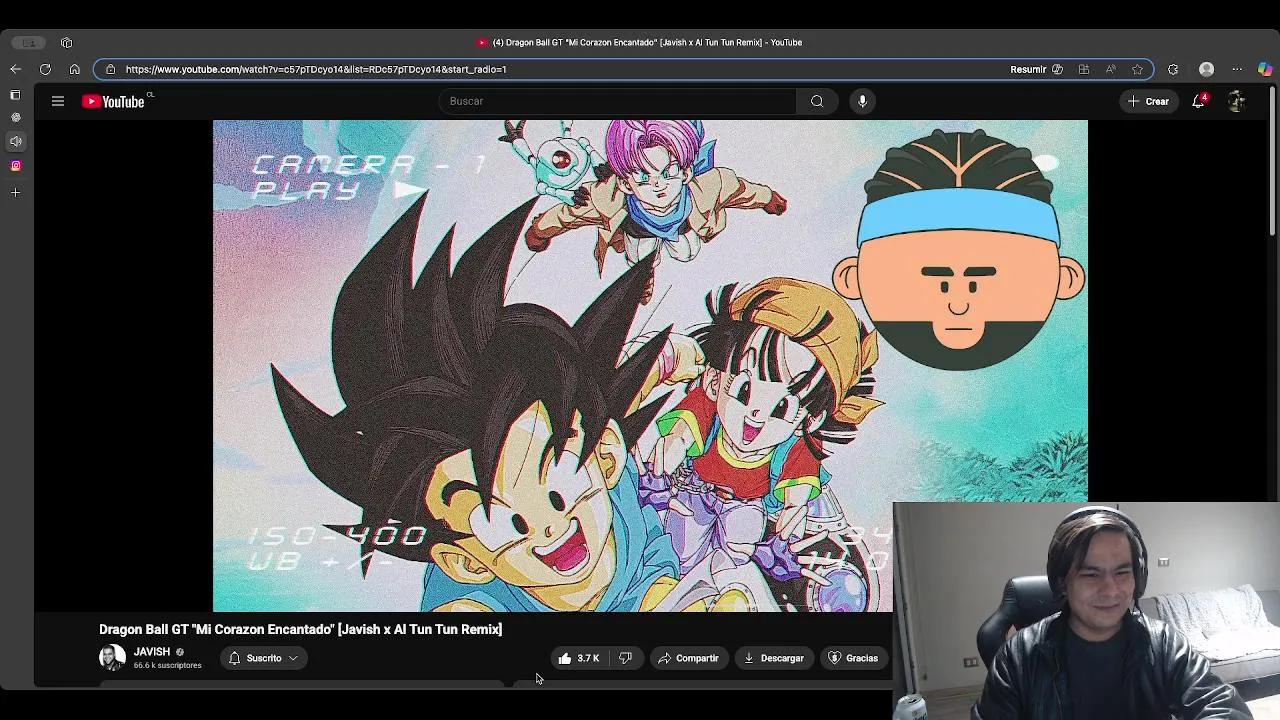The image size is (1280, 720).
Task: Open browser profile menu
Action: coord(1206,69)
